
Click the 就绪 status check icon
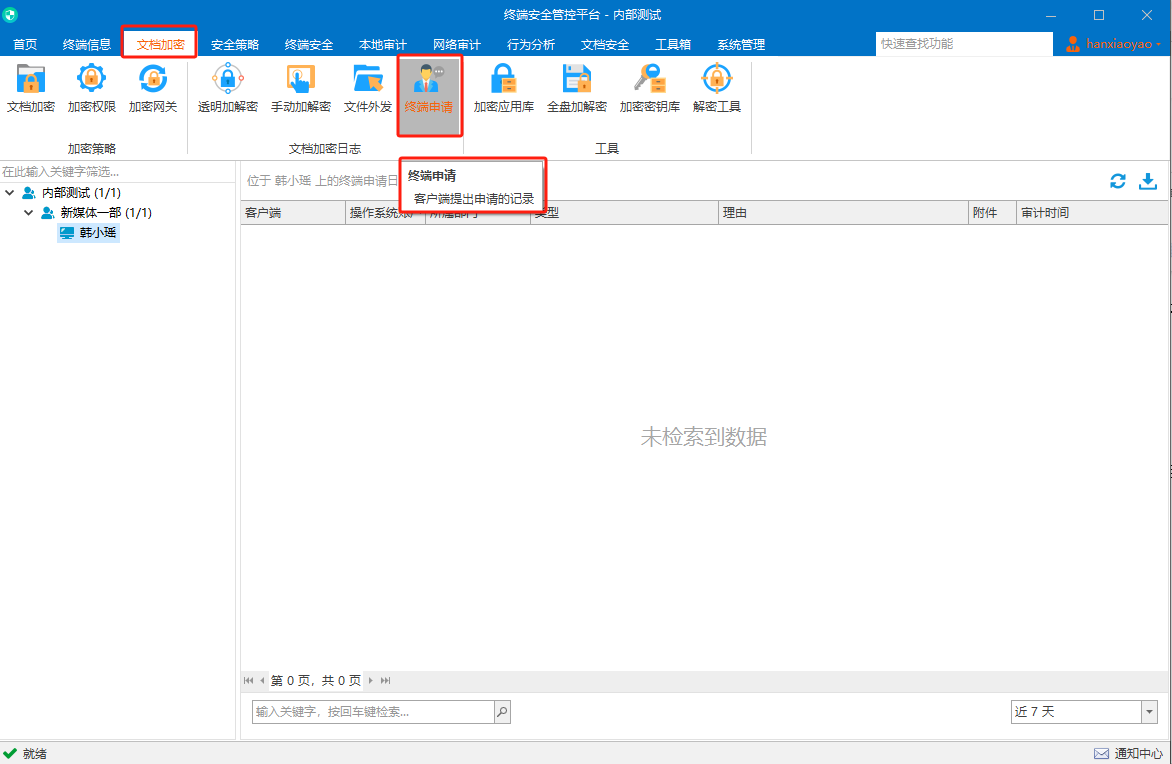tap(10, 754)
